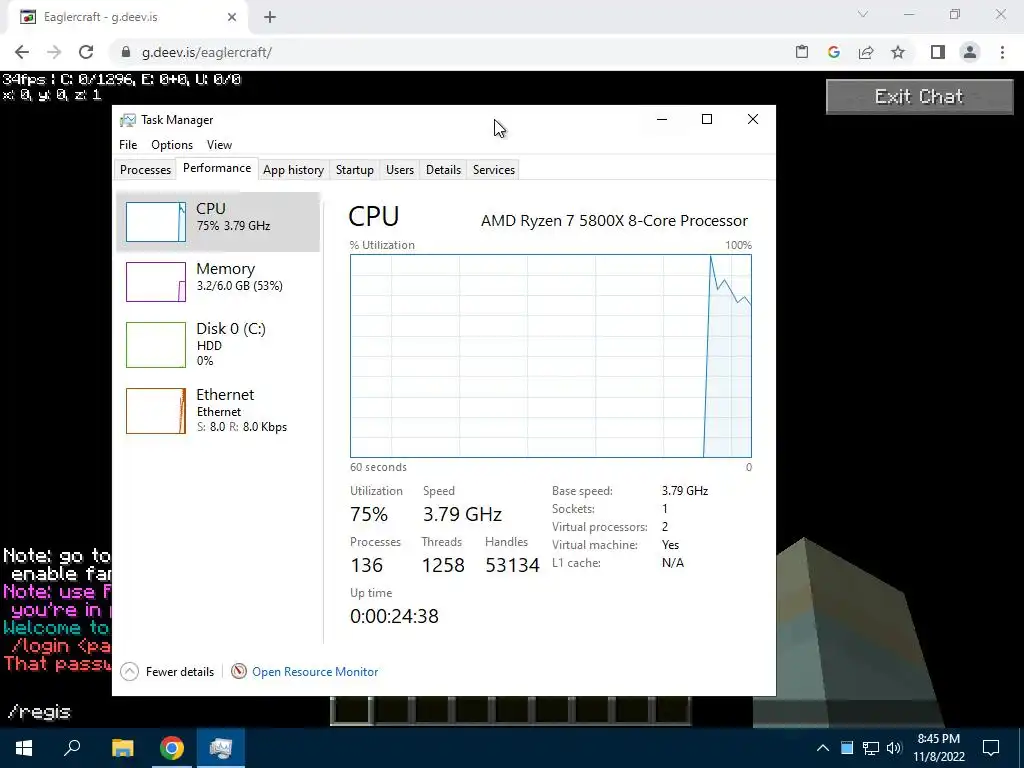Open the Chrome profile avatar
This screenshot has width=1024, height=768.
pyautogui.click(x=970, y=52)
